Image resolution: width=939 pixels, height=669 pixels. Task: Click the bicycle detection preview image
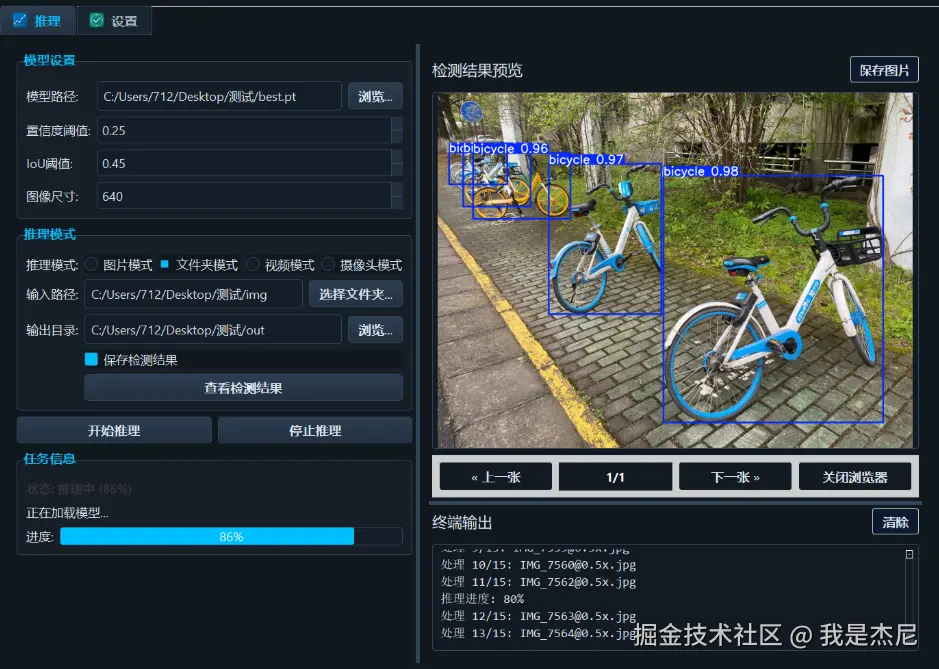(672, 270)
